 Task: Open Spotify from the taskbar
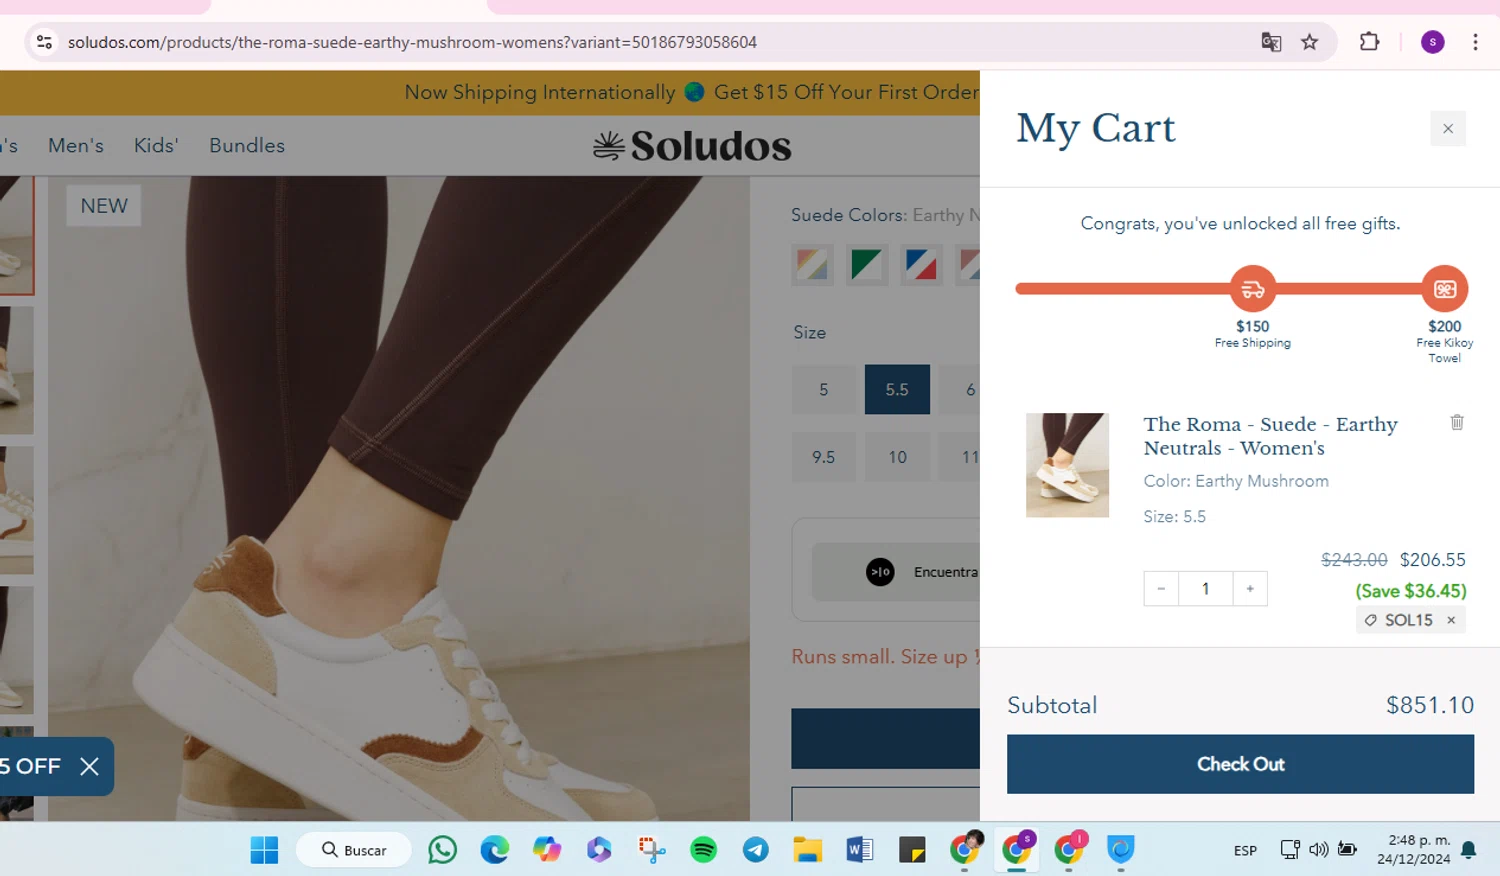coord(703,850)
